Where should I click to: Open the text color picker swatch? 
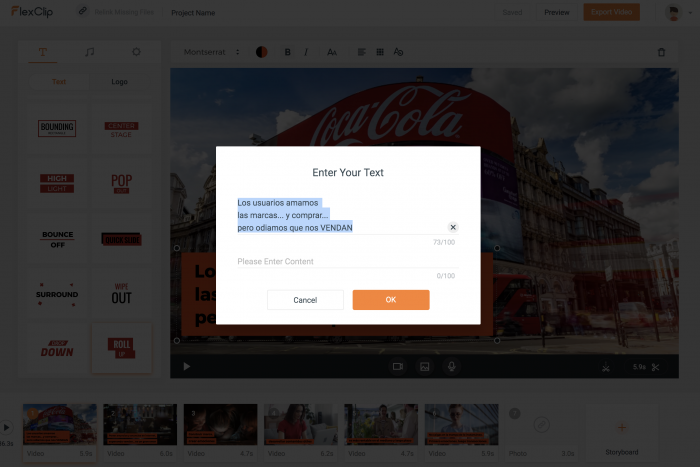[x=262, y=52]
